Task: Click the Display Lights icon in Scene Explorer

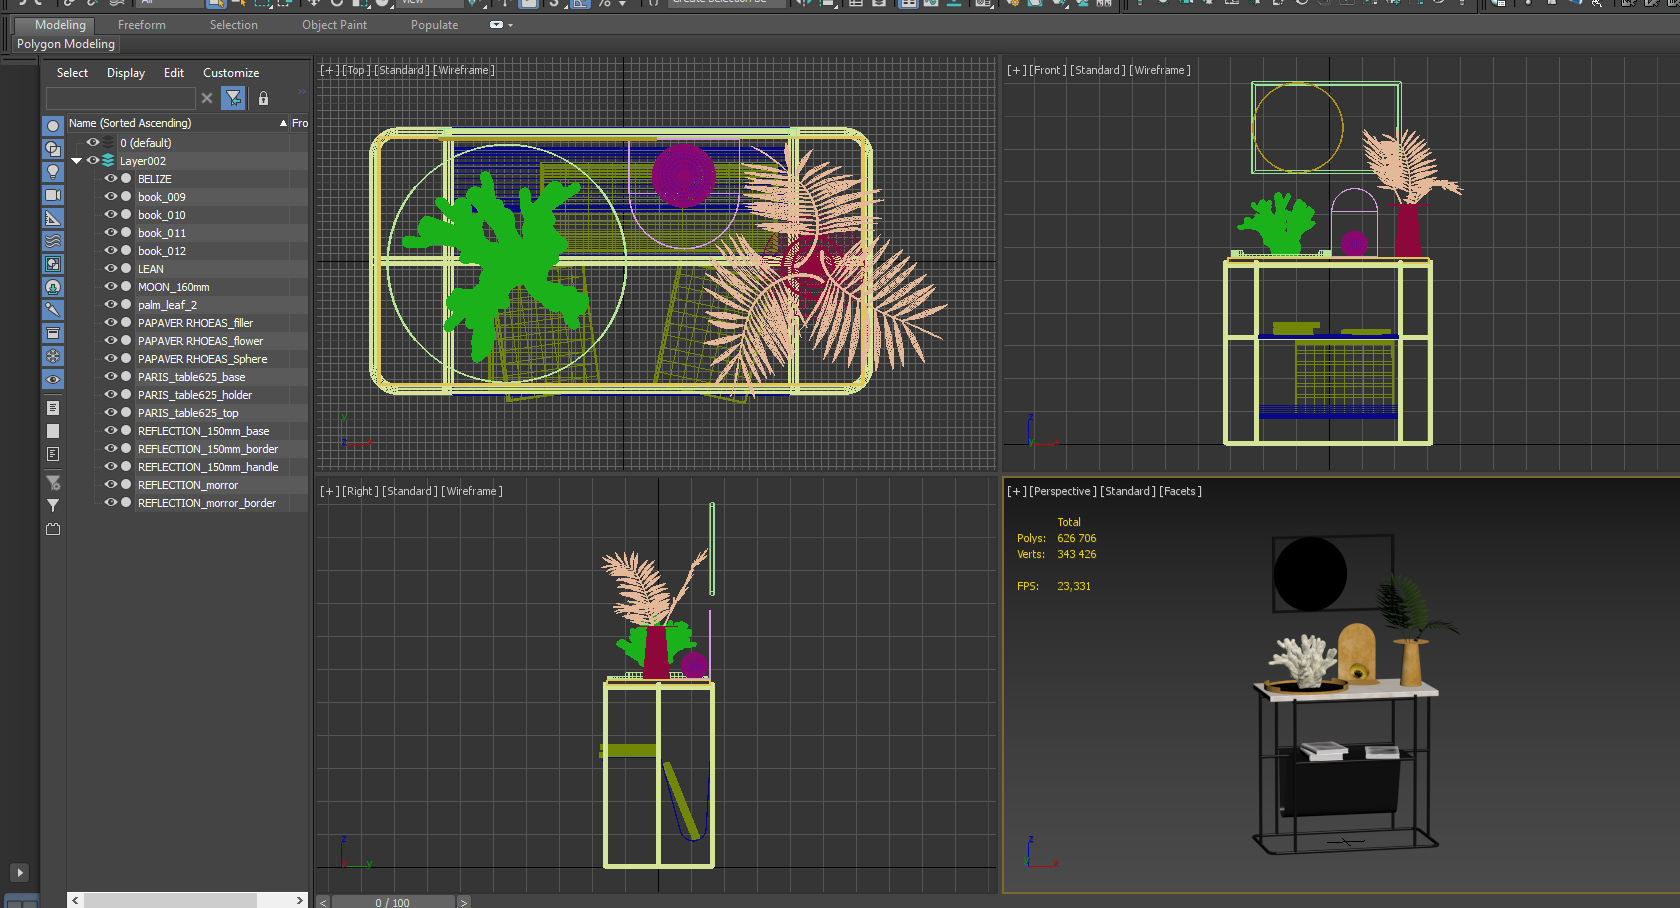Action: pos(52,171)
